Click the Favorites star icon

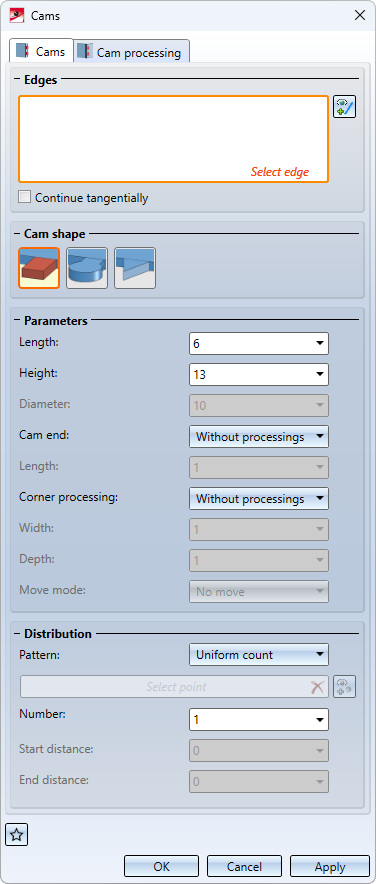[17, 835]
